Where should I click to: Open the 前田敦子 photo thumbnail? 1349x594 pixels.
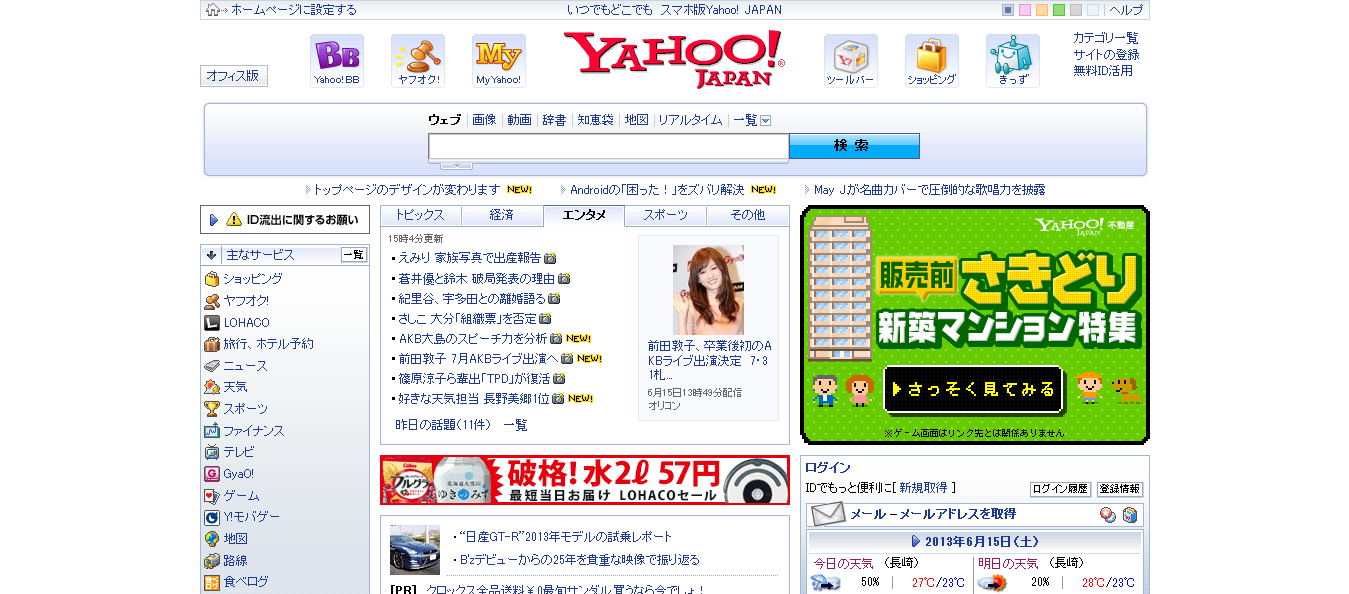coord(708,290)
